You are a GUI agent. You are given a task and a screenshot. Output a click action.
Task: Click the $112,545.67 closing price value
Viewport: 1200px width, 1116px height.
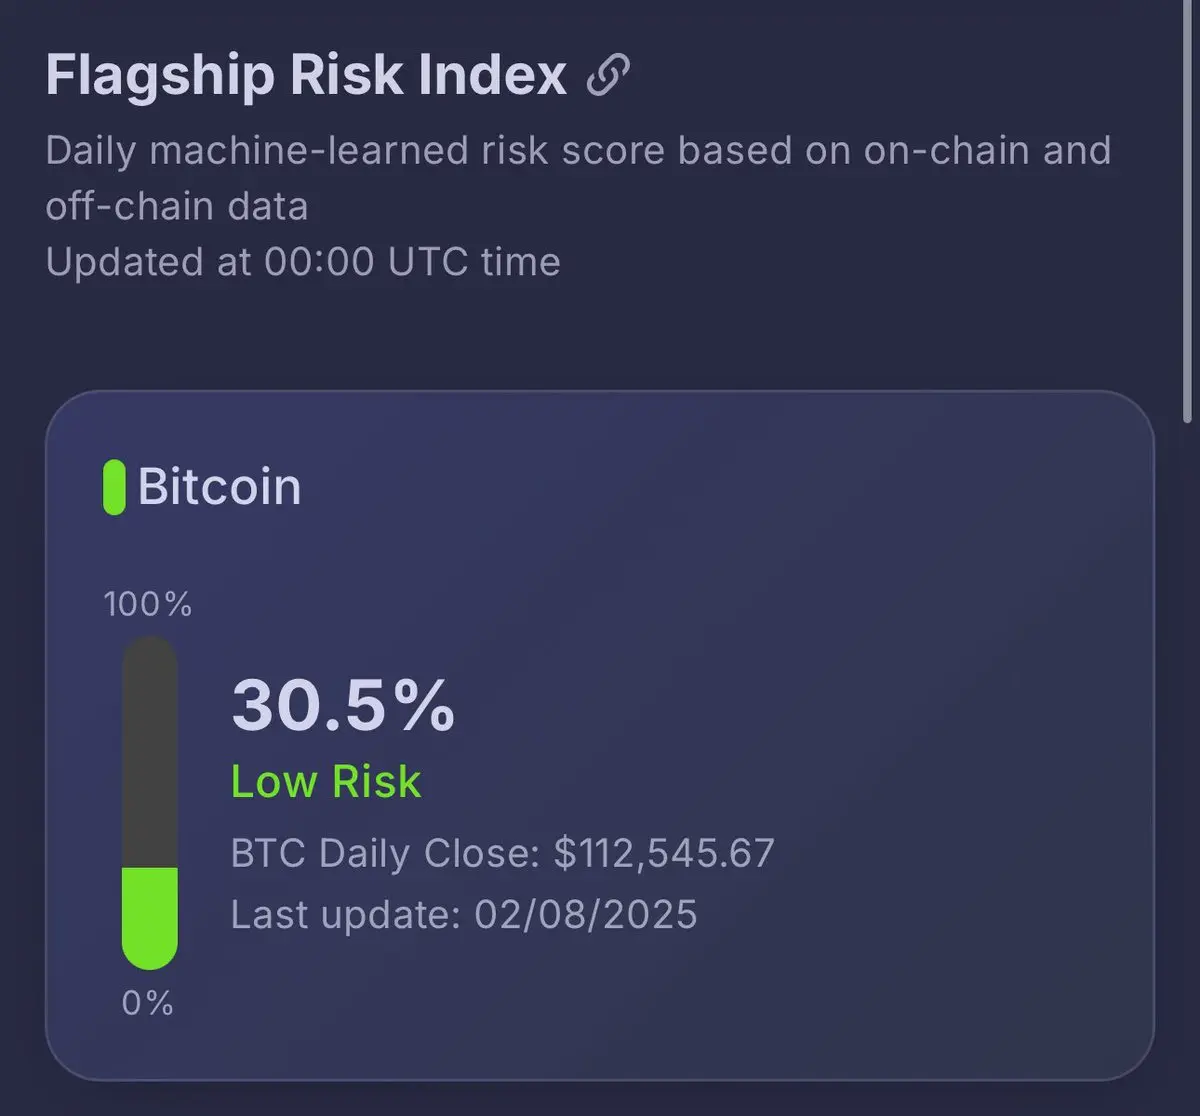[x=664, y=854]
